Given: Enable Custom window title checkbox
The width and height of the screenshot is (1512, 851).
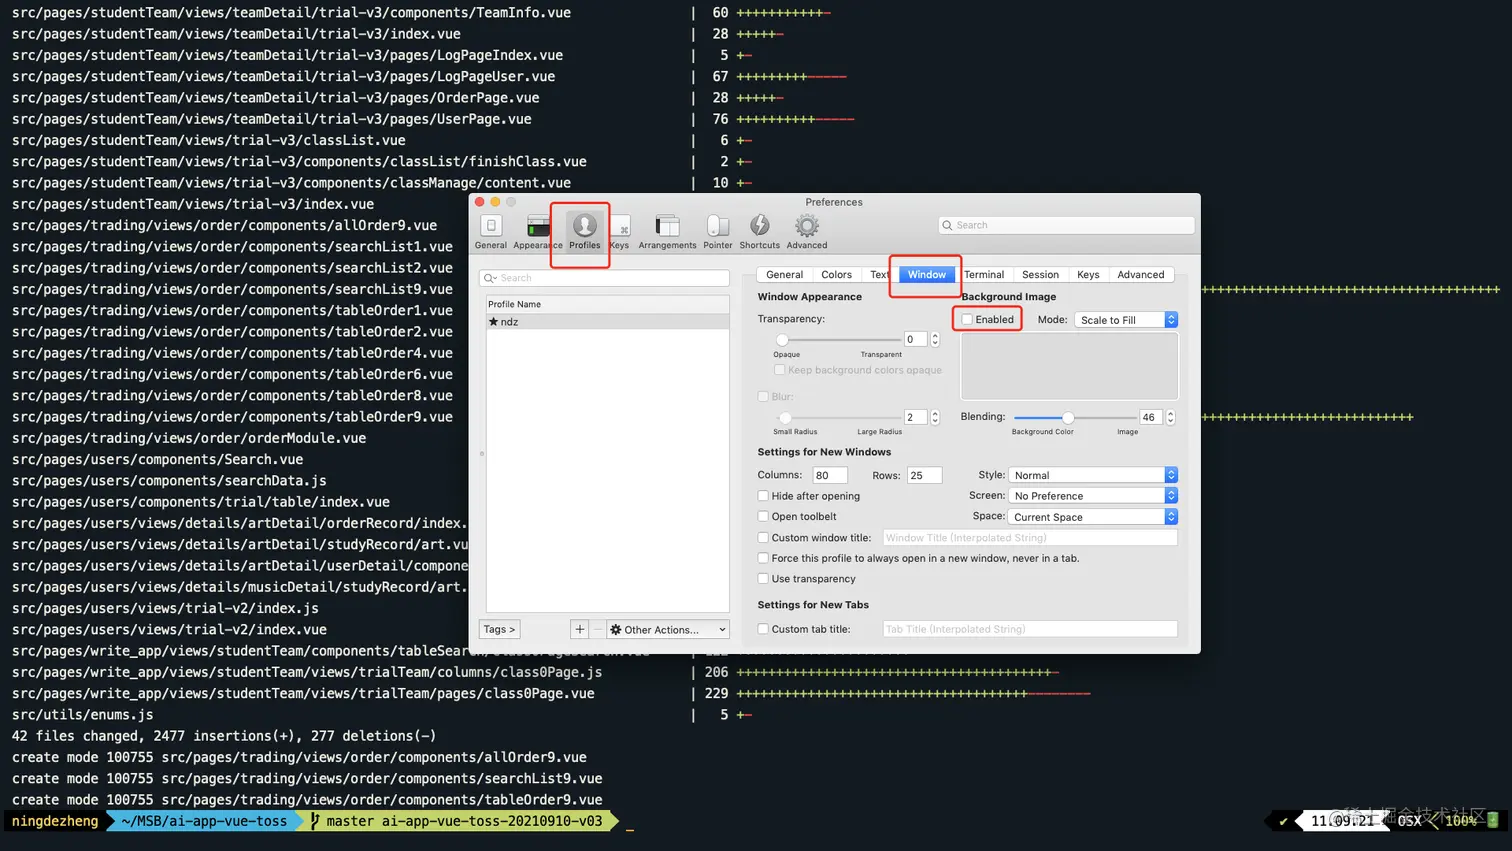Looking at the screenshot, I should pyautogui.click(x=764, y=538).
